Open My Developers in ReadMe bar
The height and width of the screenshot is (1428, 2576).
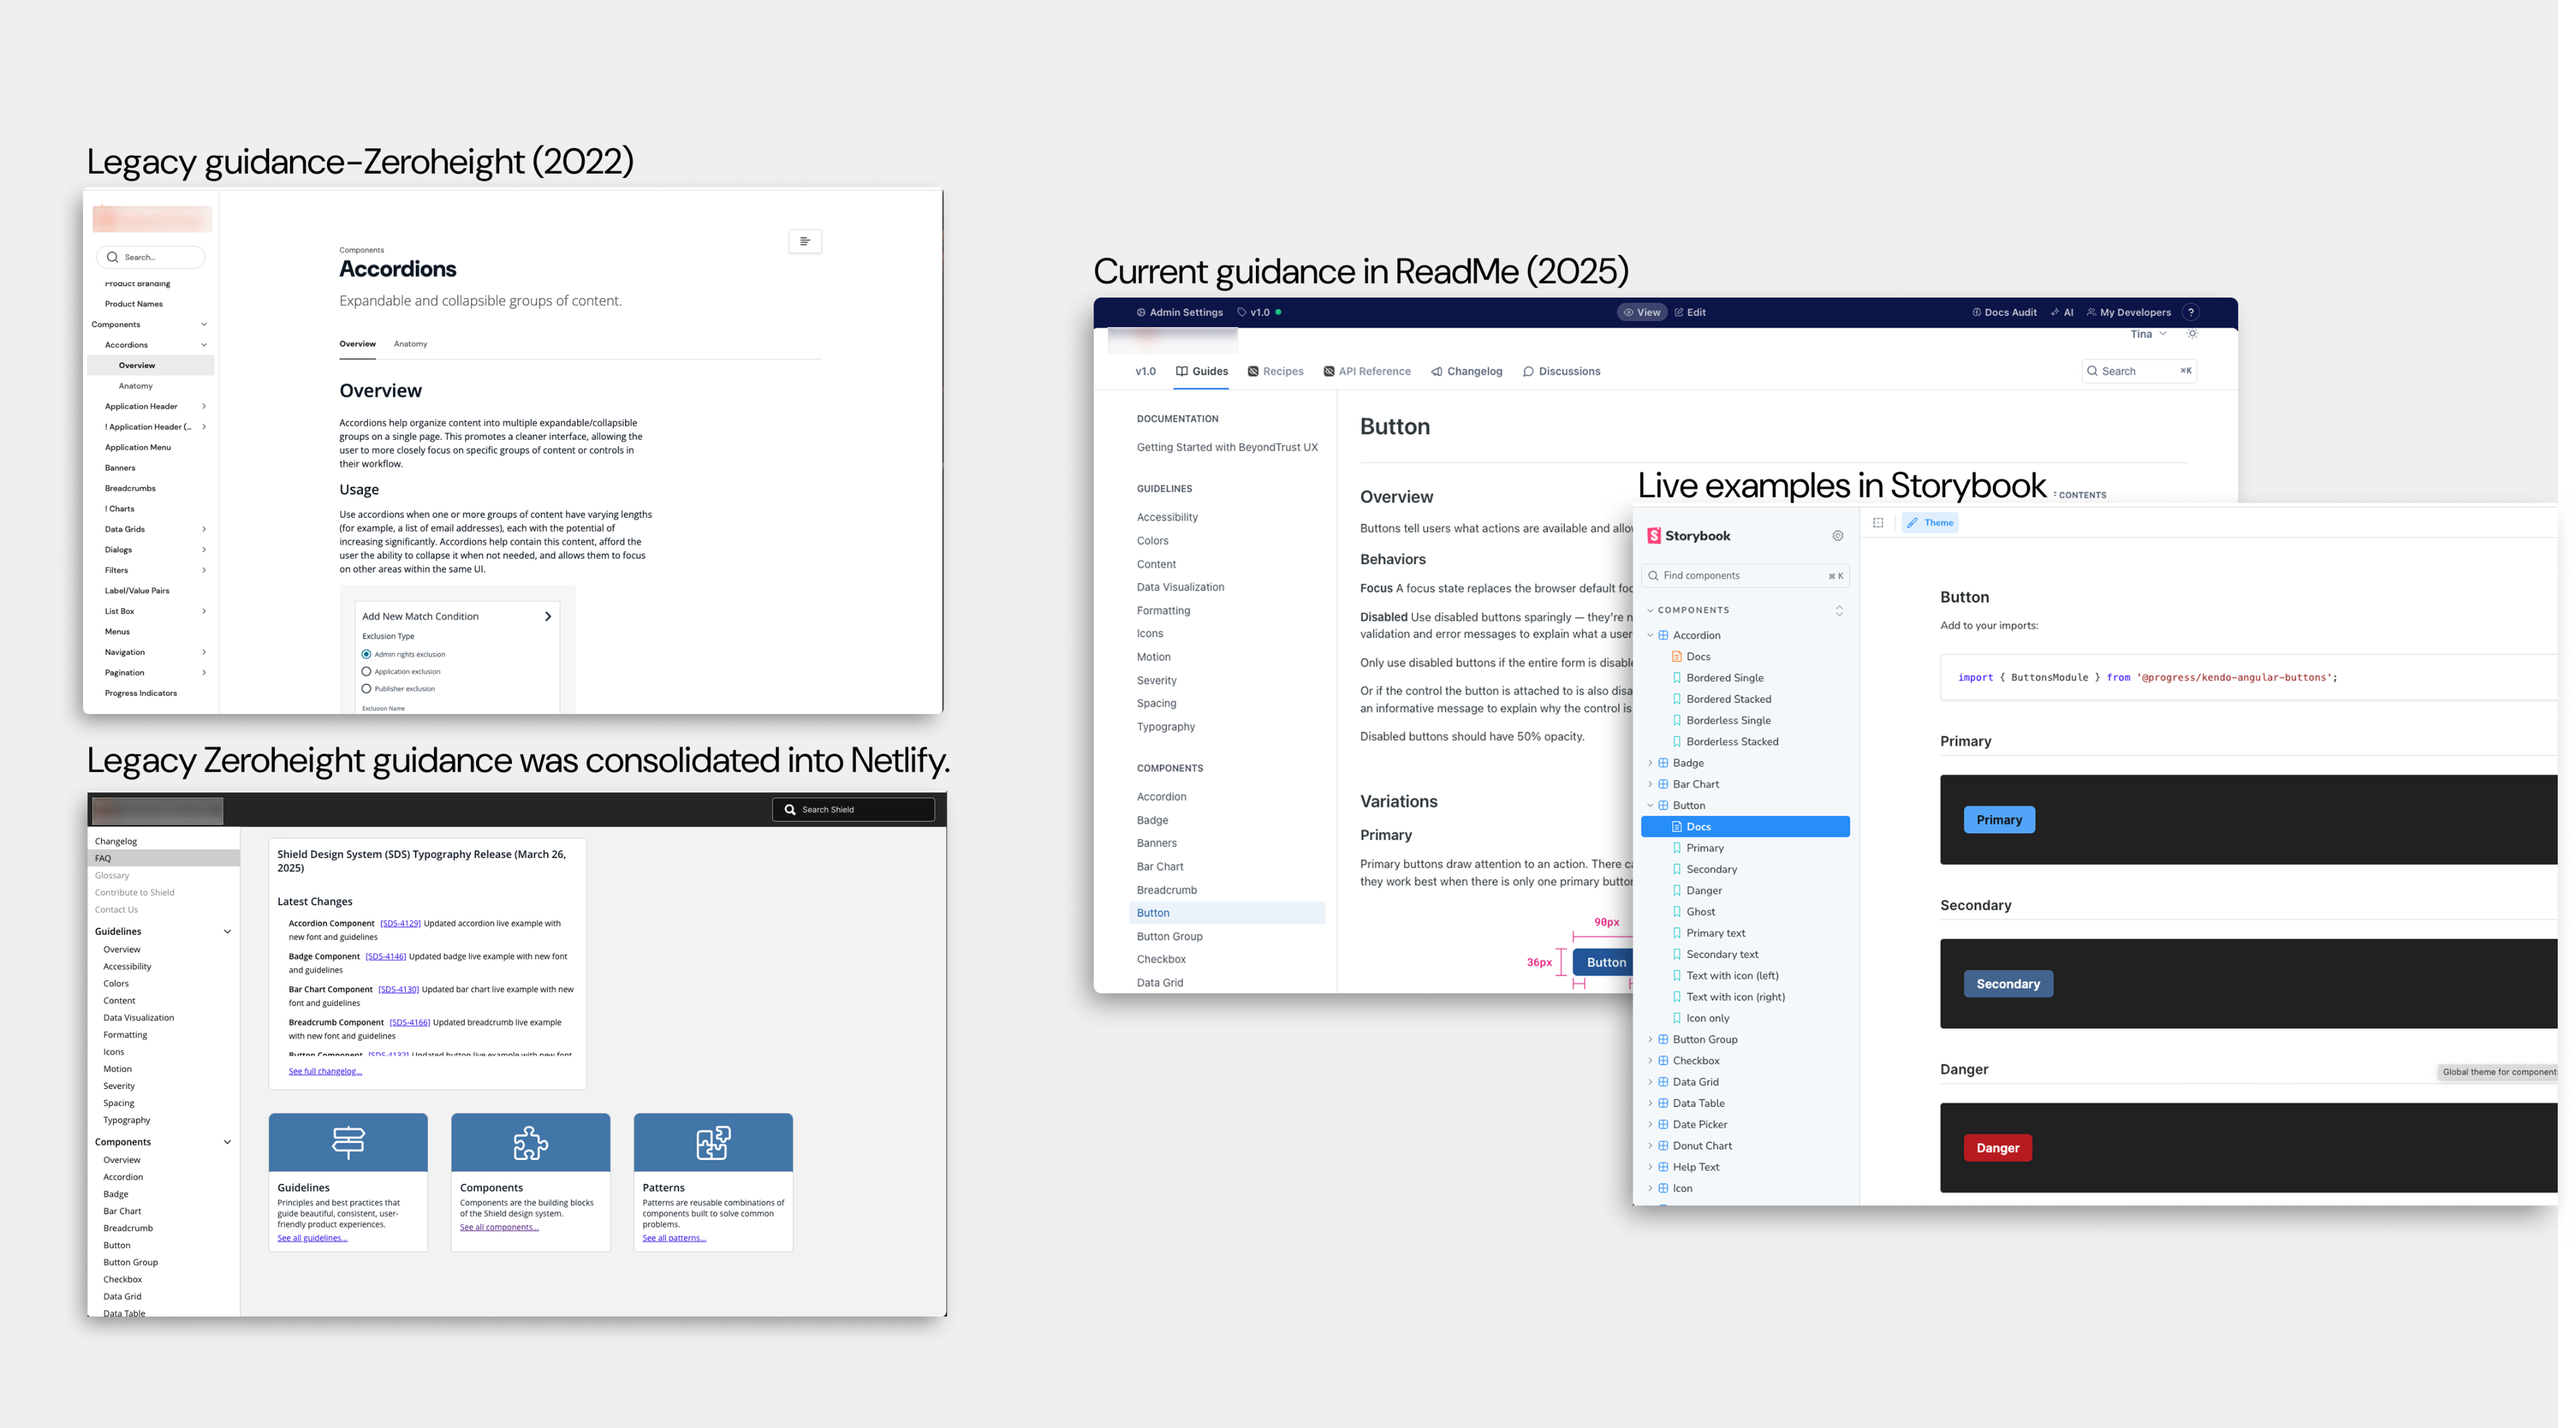pyautogui.click(x=2129, y=312)
